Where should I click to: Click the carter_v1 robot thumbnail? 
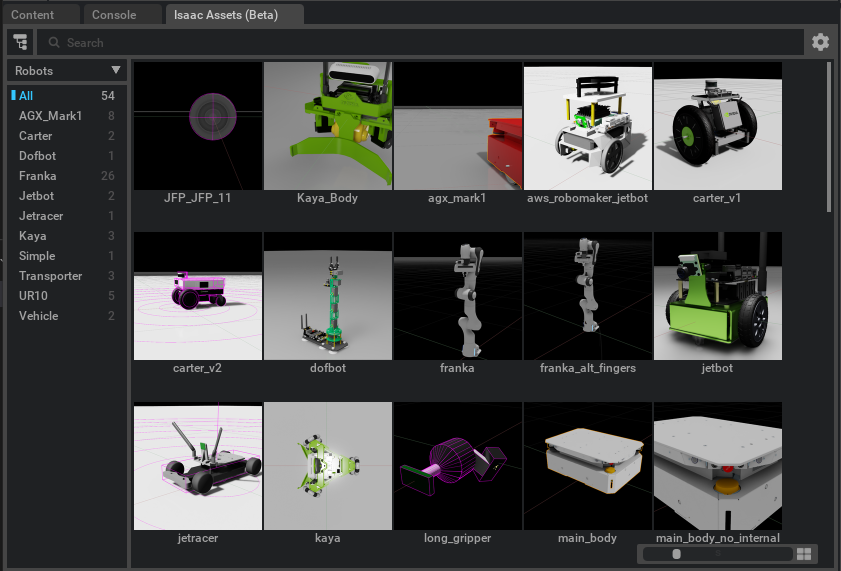pos(717,126)
